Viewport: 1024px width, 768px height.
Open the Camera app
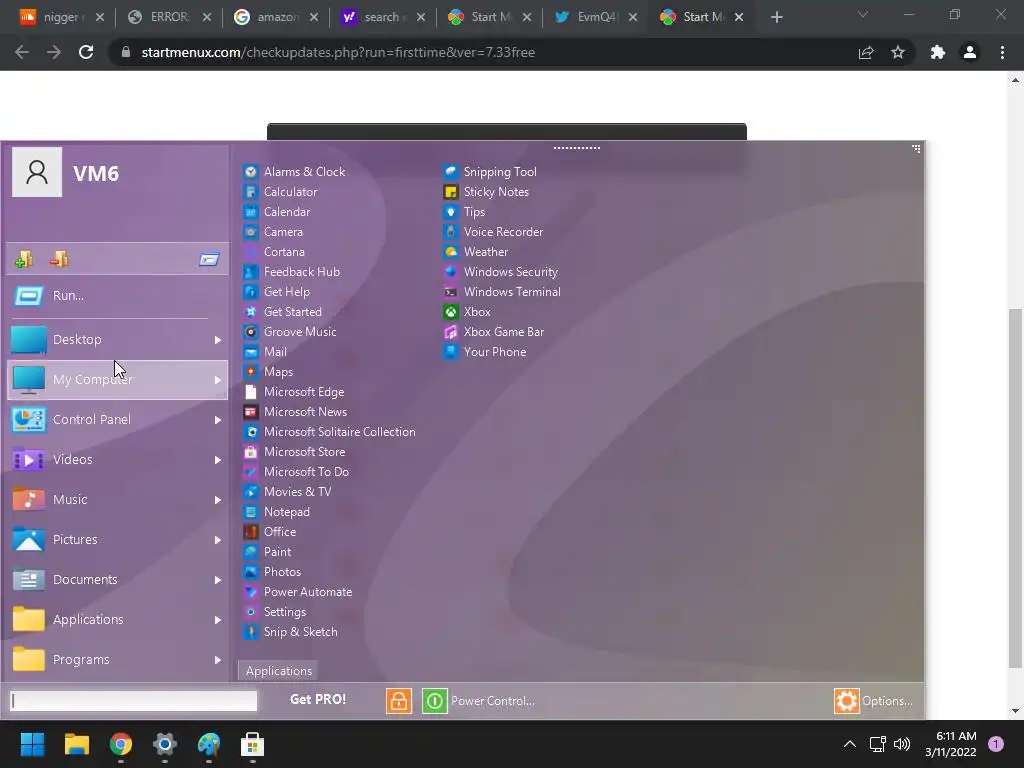tap(273, 232)
